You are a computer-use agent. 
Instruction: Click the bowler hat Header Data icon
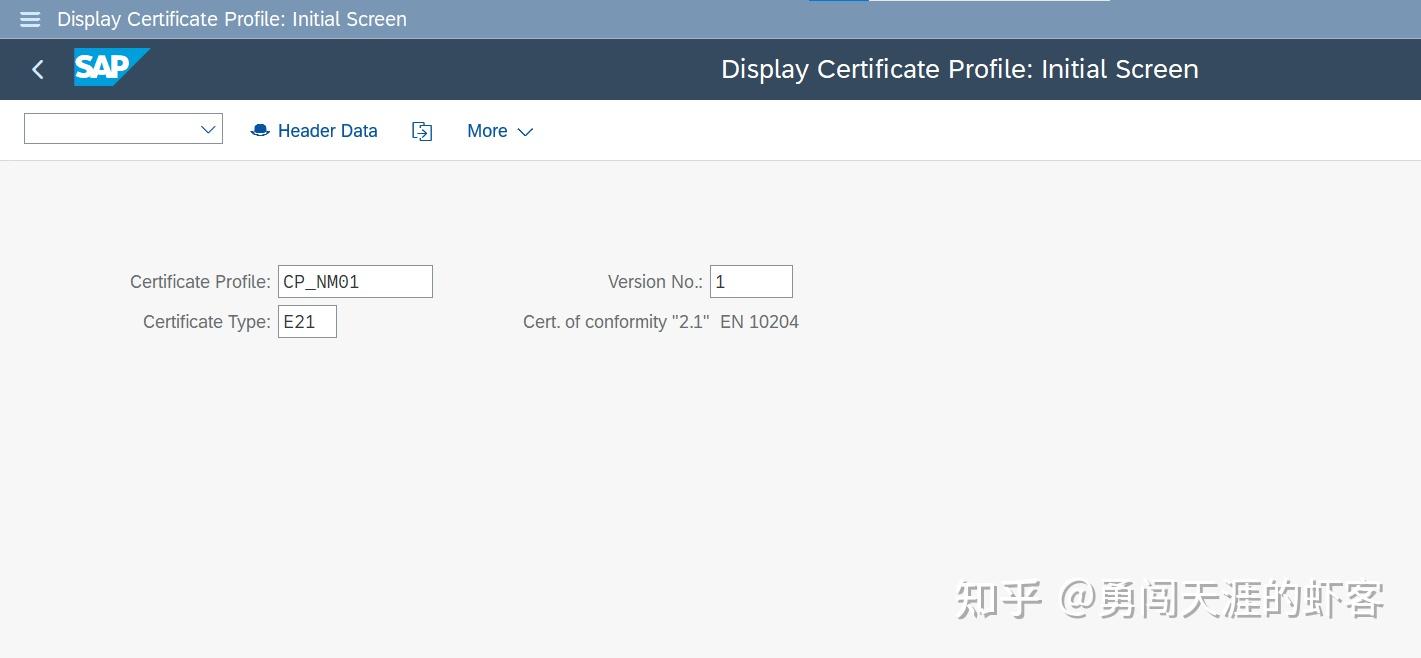click(259, 130)
